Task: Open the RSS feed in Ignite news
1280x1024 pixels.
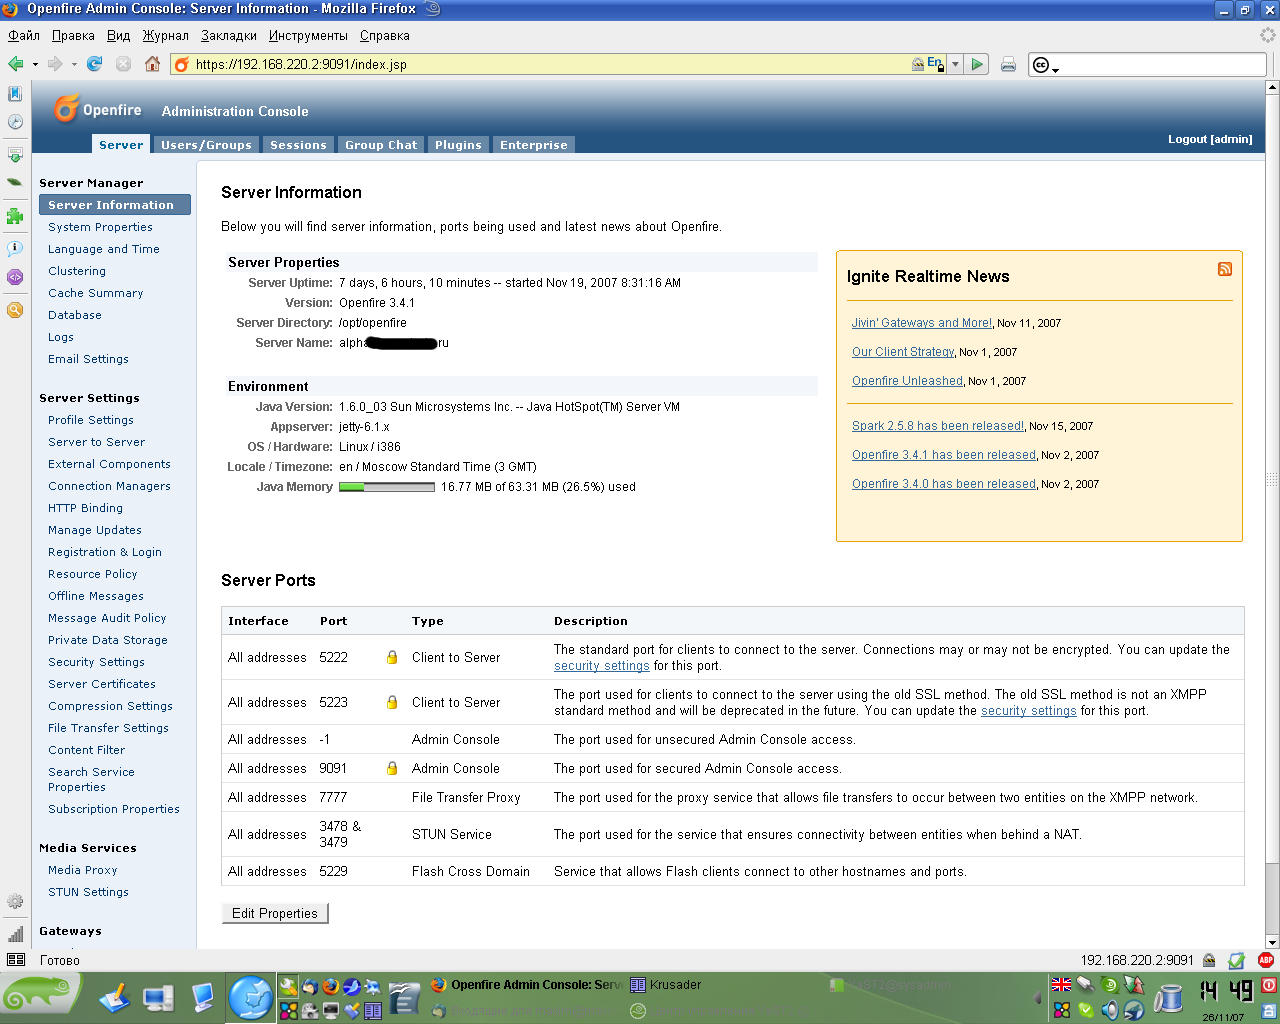Action: coord(1225,269)
